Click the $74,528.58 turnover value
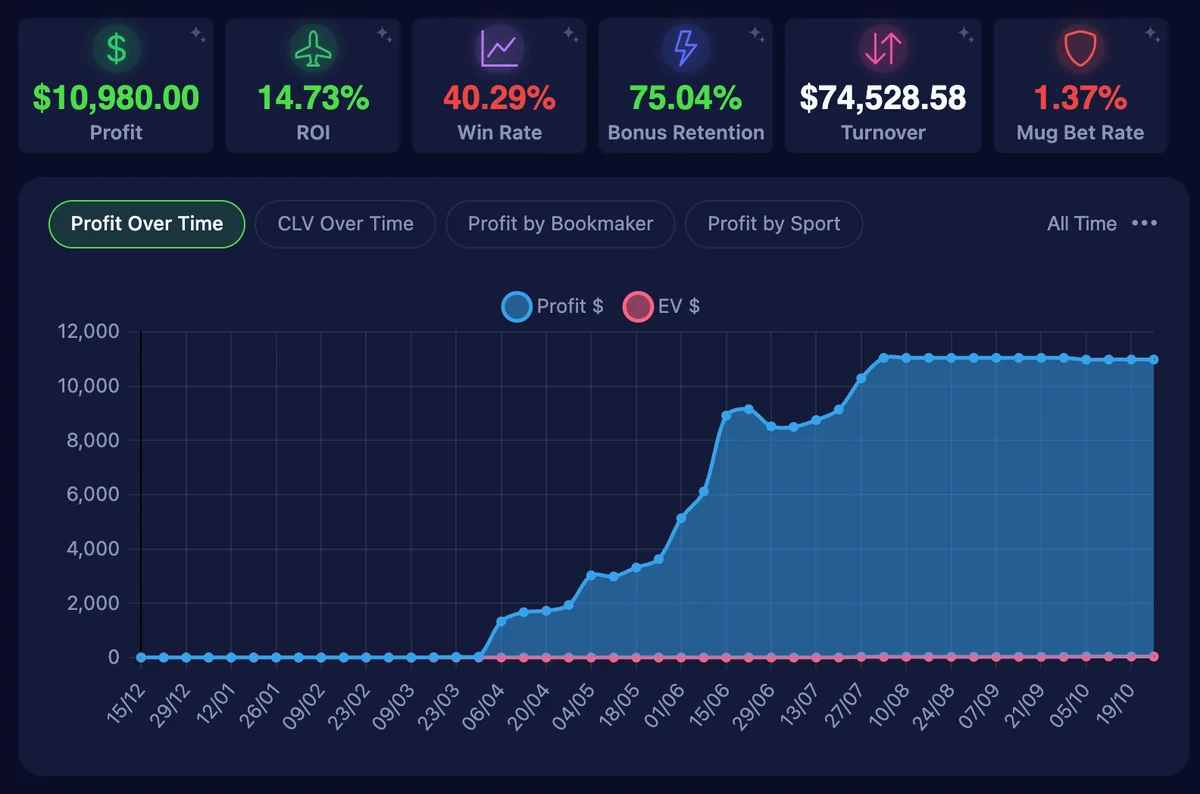Image resolution: width=1200 pixels, height=794 pixels. click(883, 98)
